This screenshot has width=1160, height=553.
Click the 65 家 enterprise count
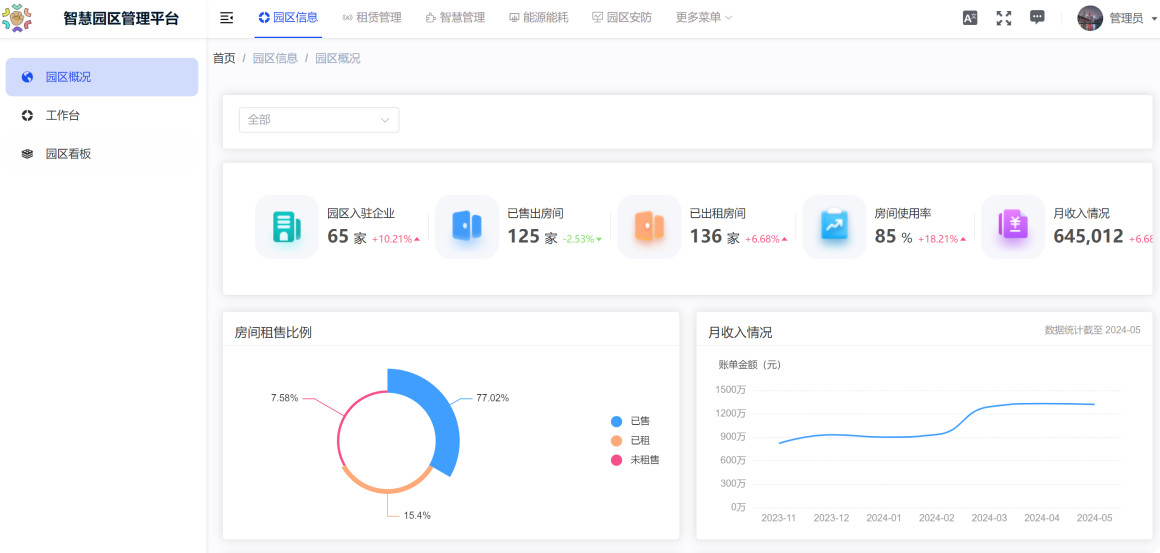[347, 237]
